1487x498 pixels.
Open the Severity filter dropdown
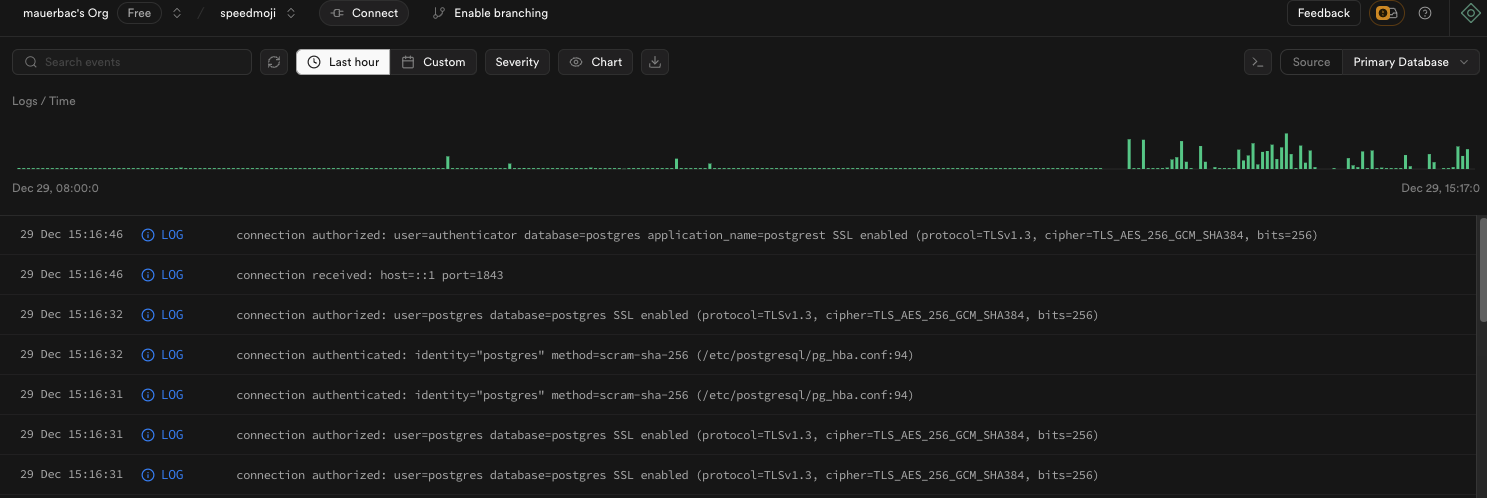click(517, 62)
